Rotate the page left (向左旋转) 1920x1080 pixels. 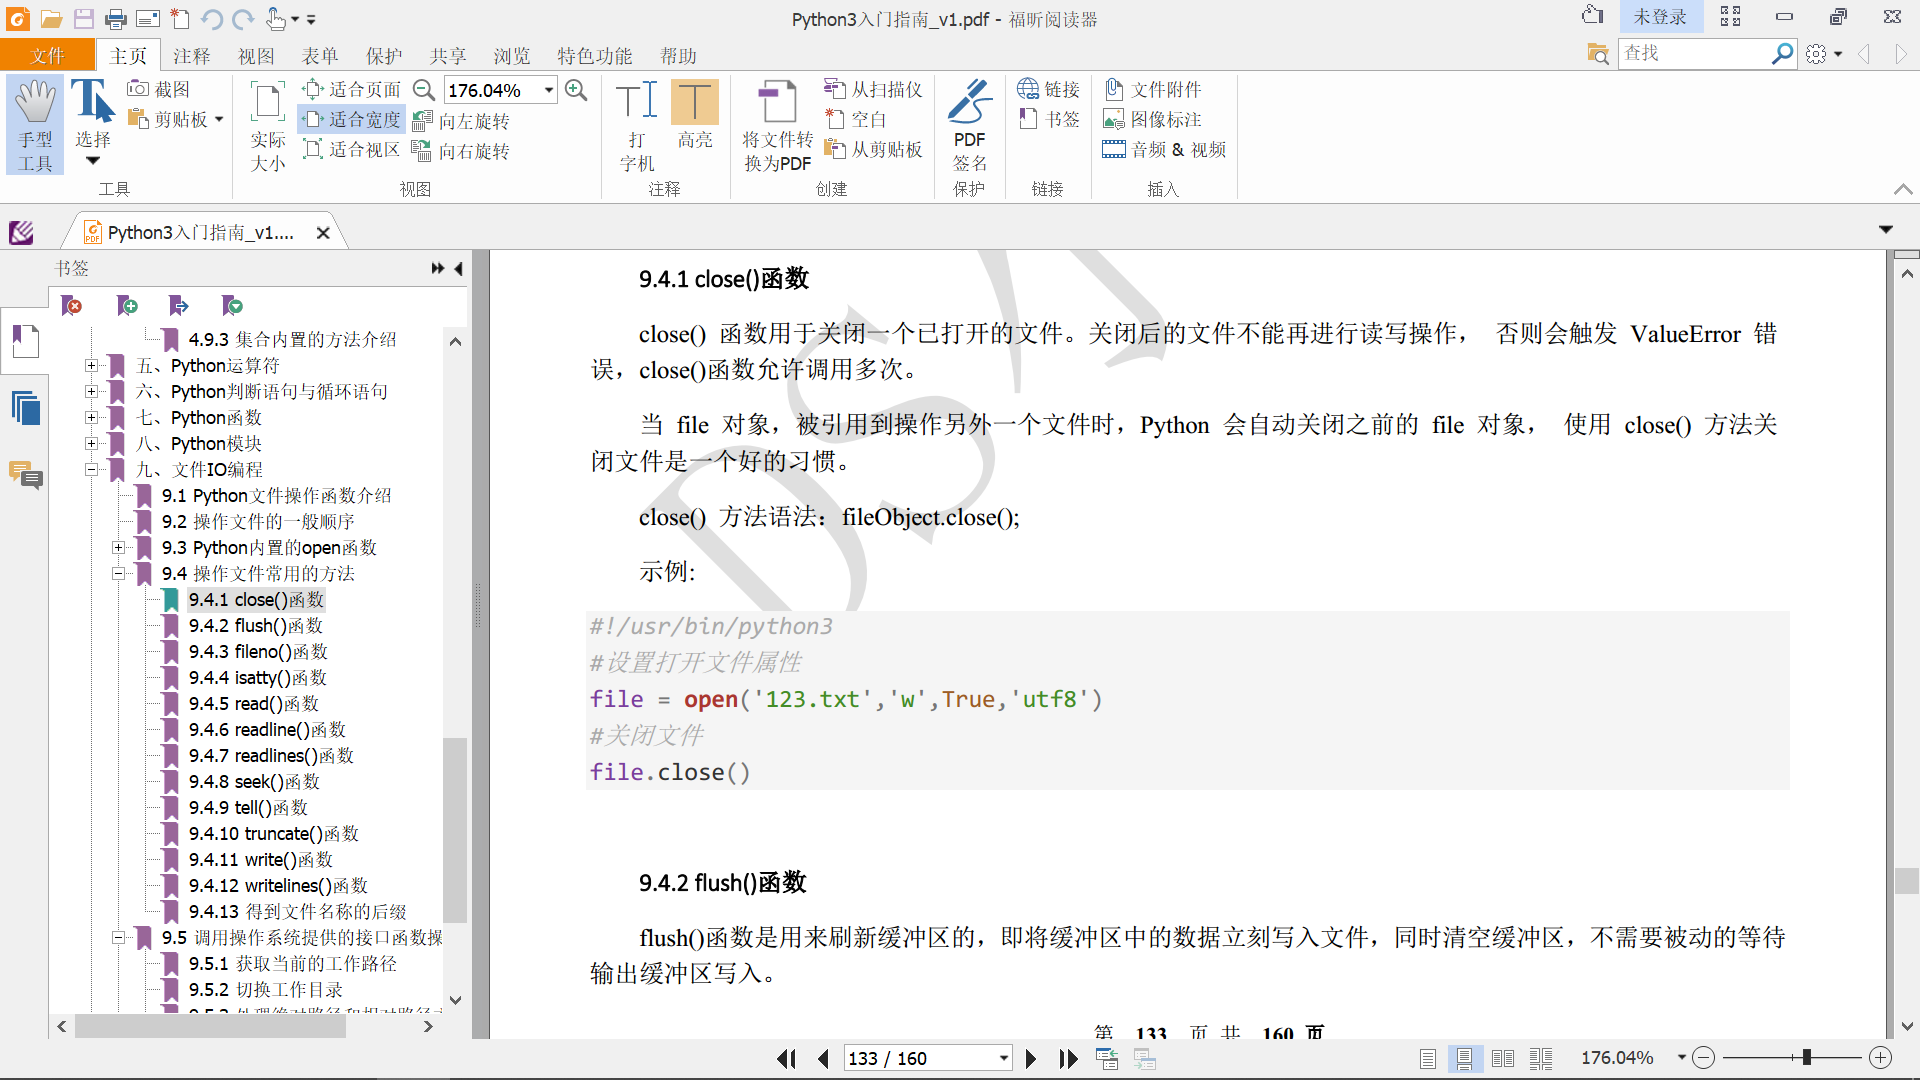click(462, 121)
